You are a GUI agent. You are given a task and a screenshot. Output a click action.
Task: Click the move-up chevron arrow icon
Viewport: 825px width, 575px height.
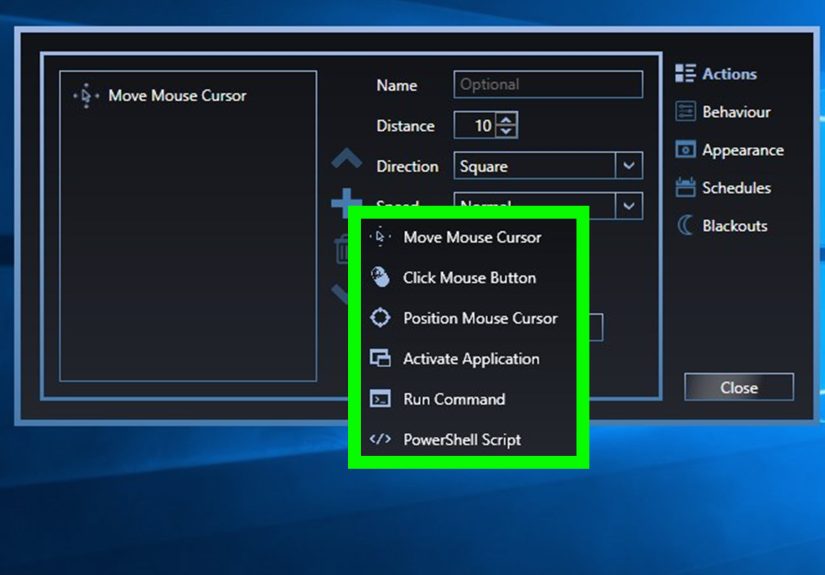tap(346, 159)
